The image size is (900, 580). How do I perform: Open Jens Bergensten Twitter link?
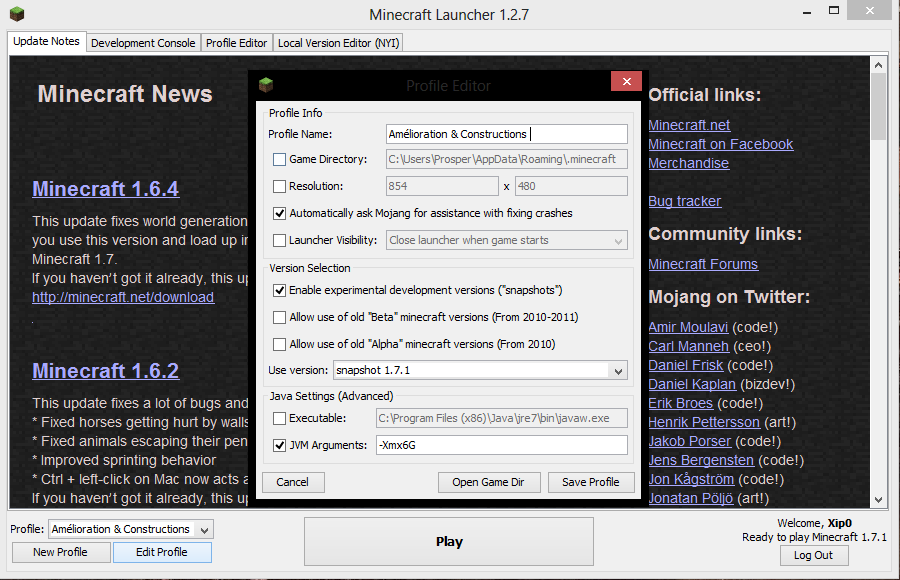(701, 460)
